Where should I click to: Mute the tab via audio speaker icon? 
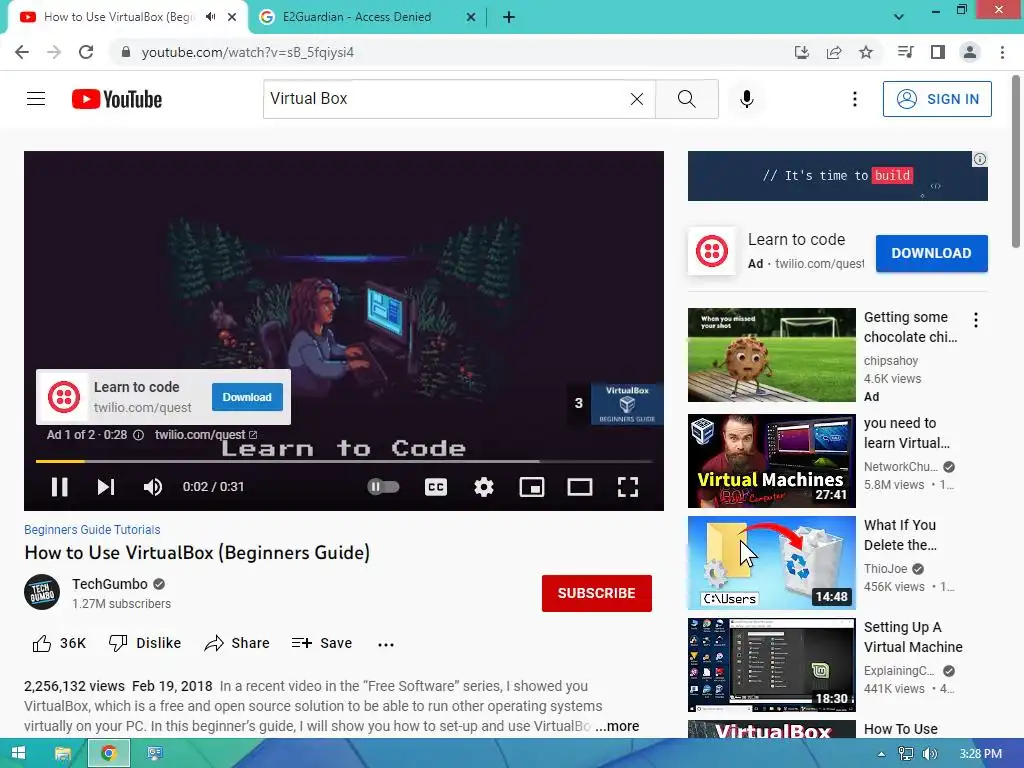click(210, 17)
